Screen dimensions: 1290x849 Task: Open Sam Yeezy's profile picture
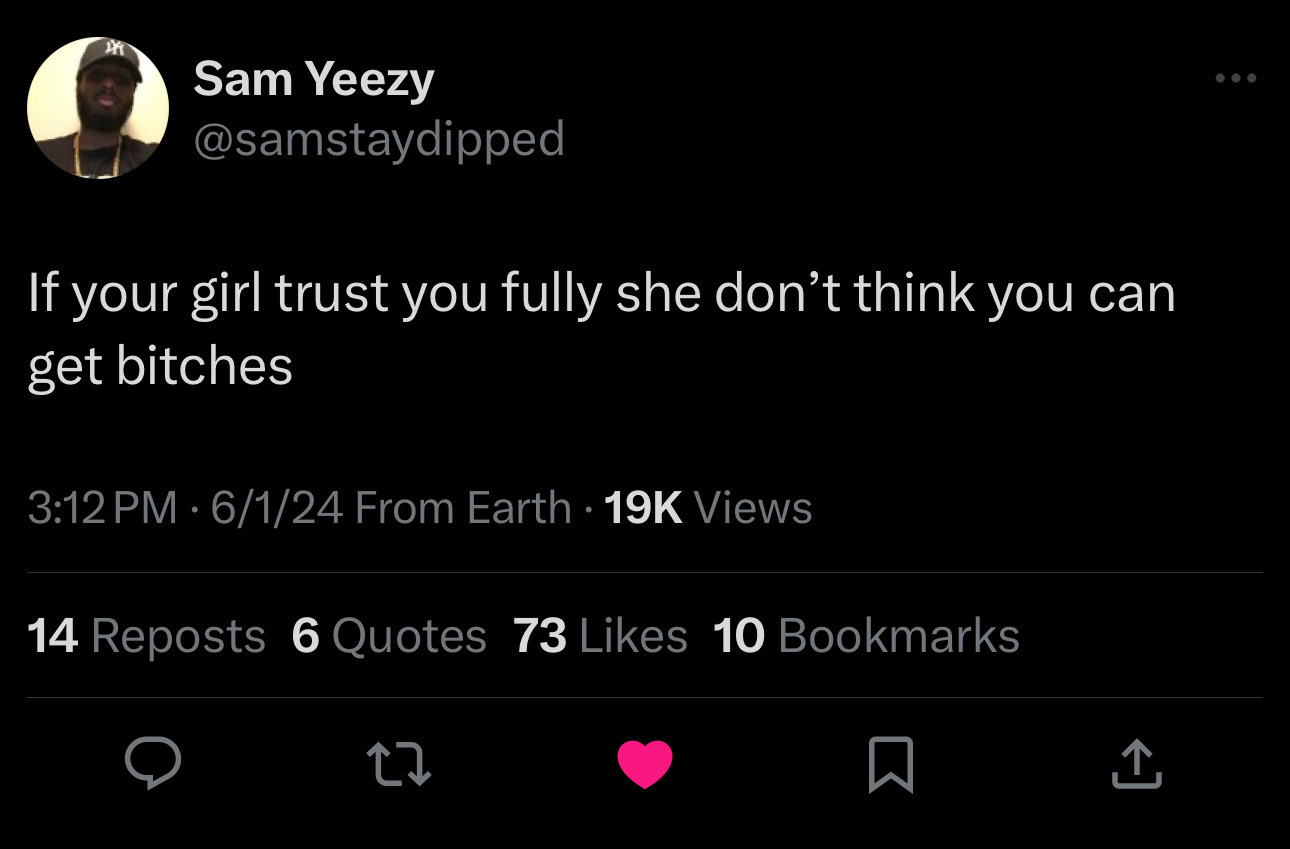pos(98,108)
